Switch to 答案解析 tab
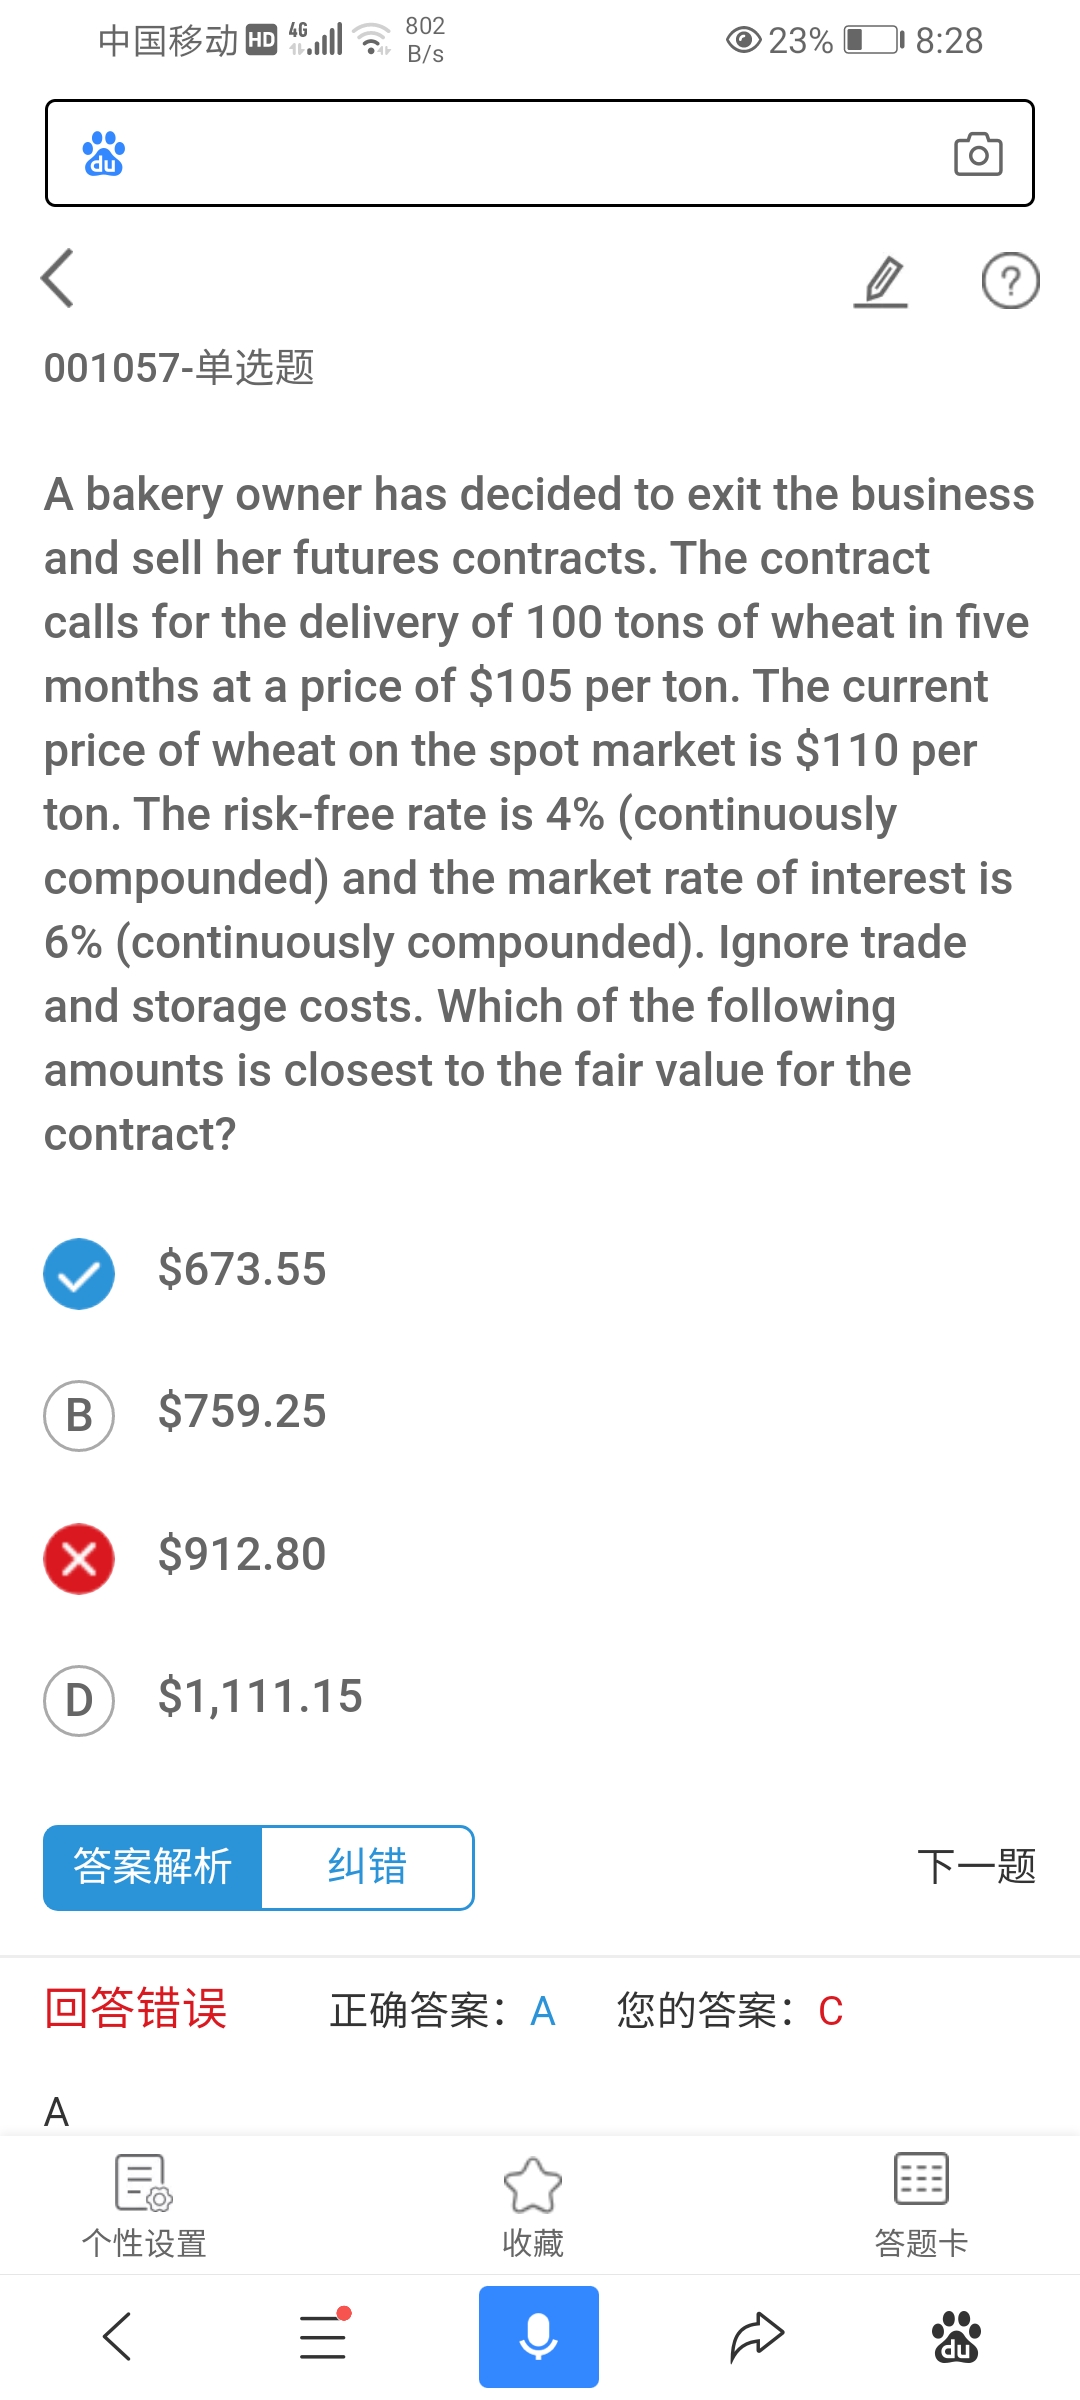The height and width of the screenshot is (2400, 1080). pos(153,1867)
